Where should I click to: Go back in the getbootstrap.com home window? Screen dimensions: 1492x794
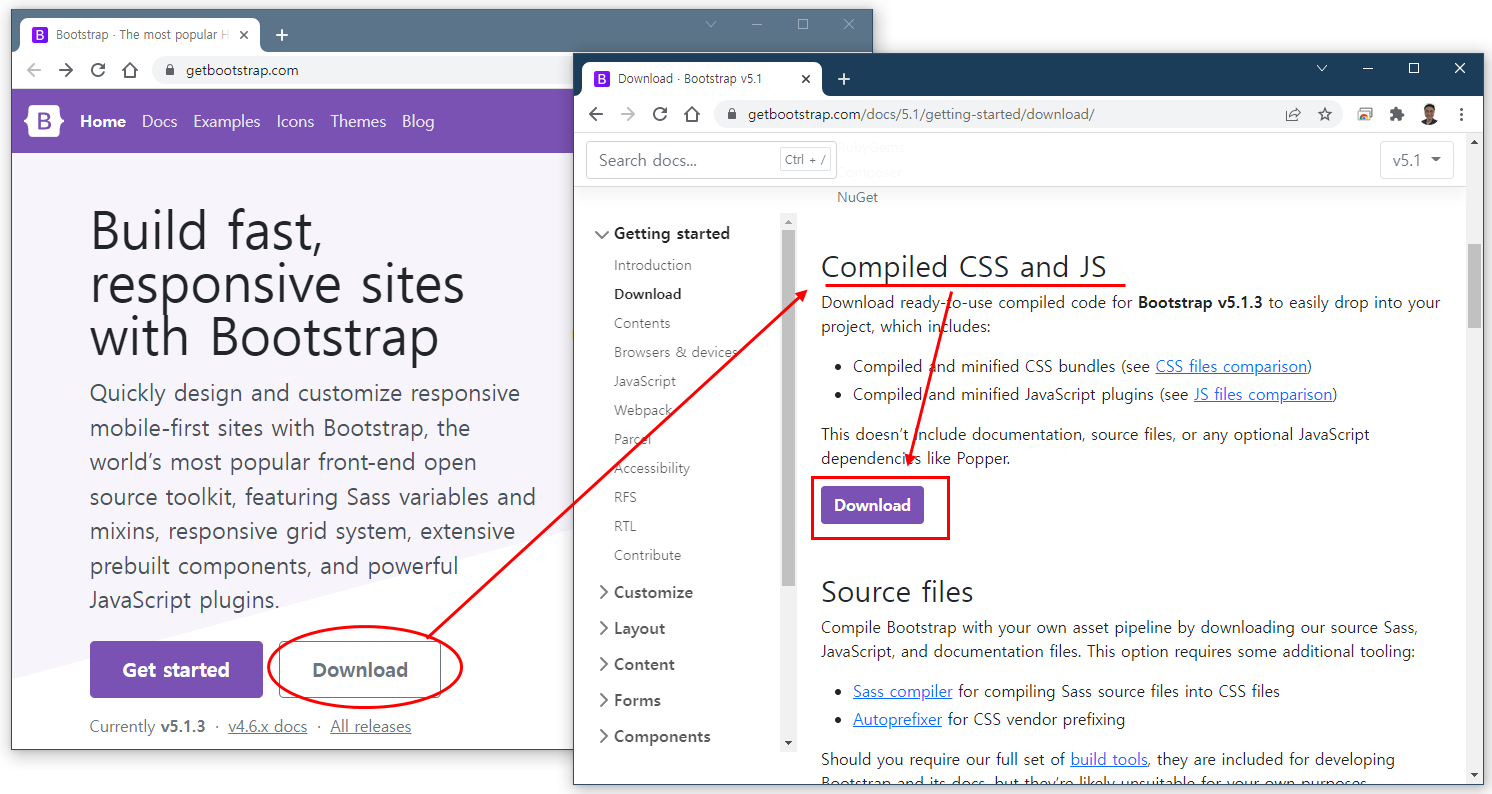tap(34, 70)
